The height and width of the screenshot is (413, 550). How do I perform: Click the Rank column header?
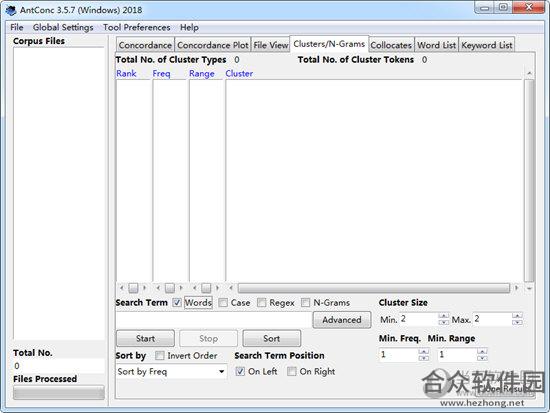(126, 73)
